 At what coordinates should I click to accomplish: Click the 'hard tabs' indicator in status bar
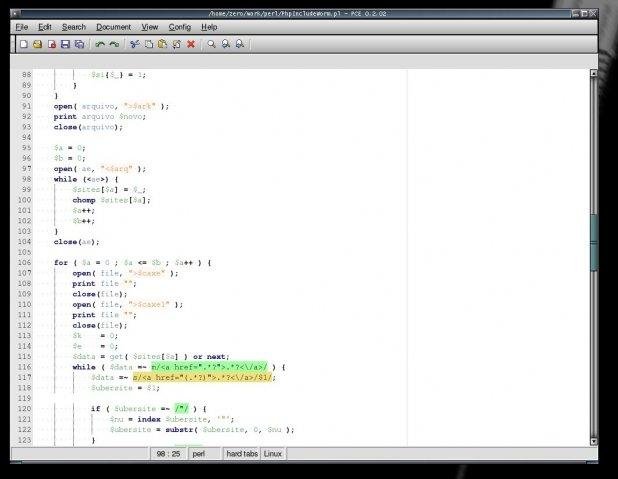click(x=242, y=454)
